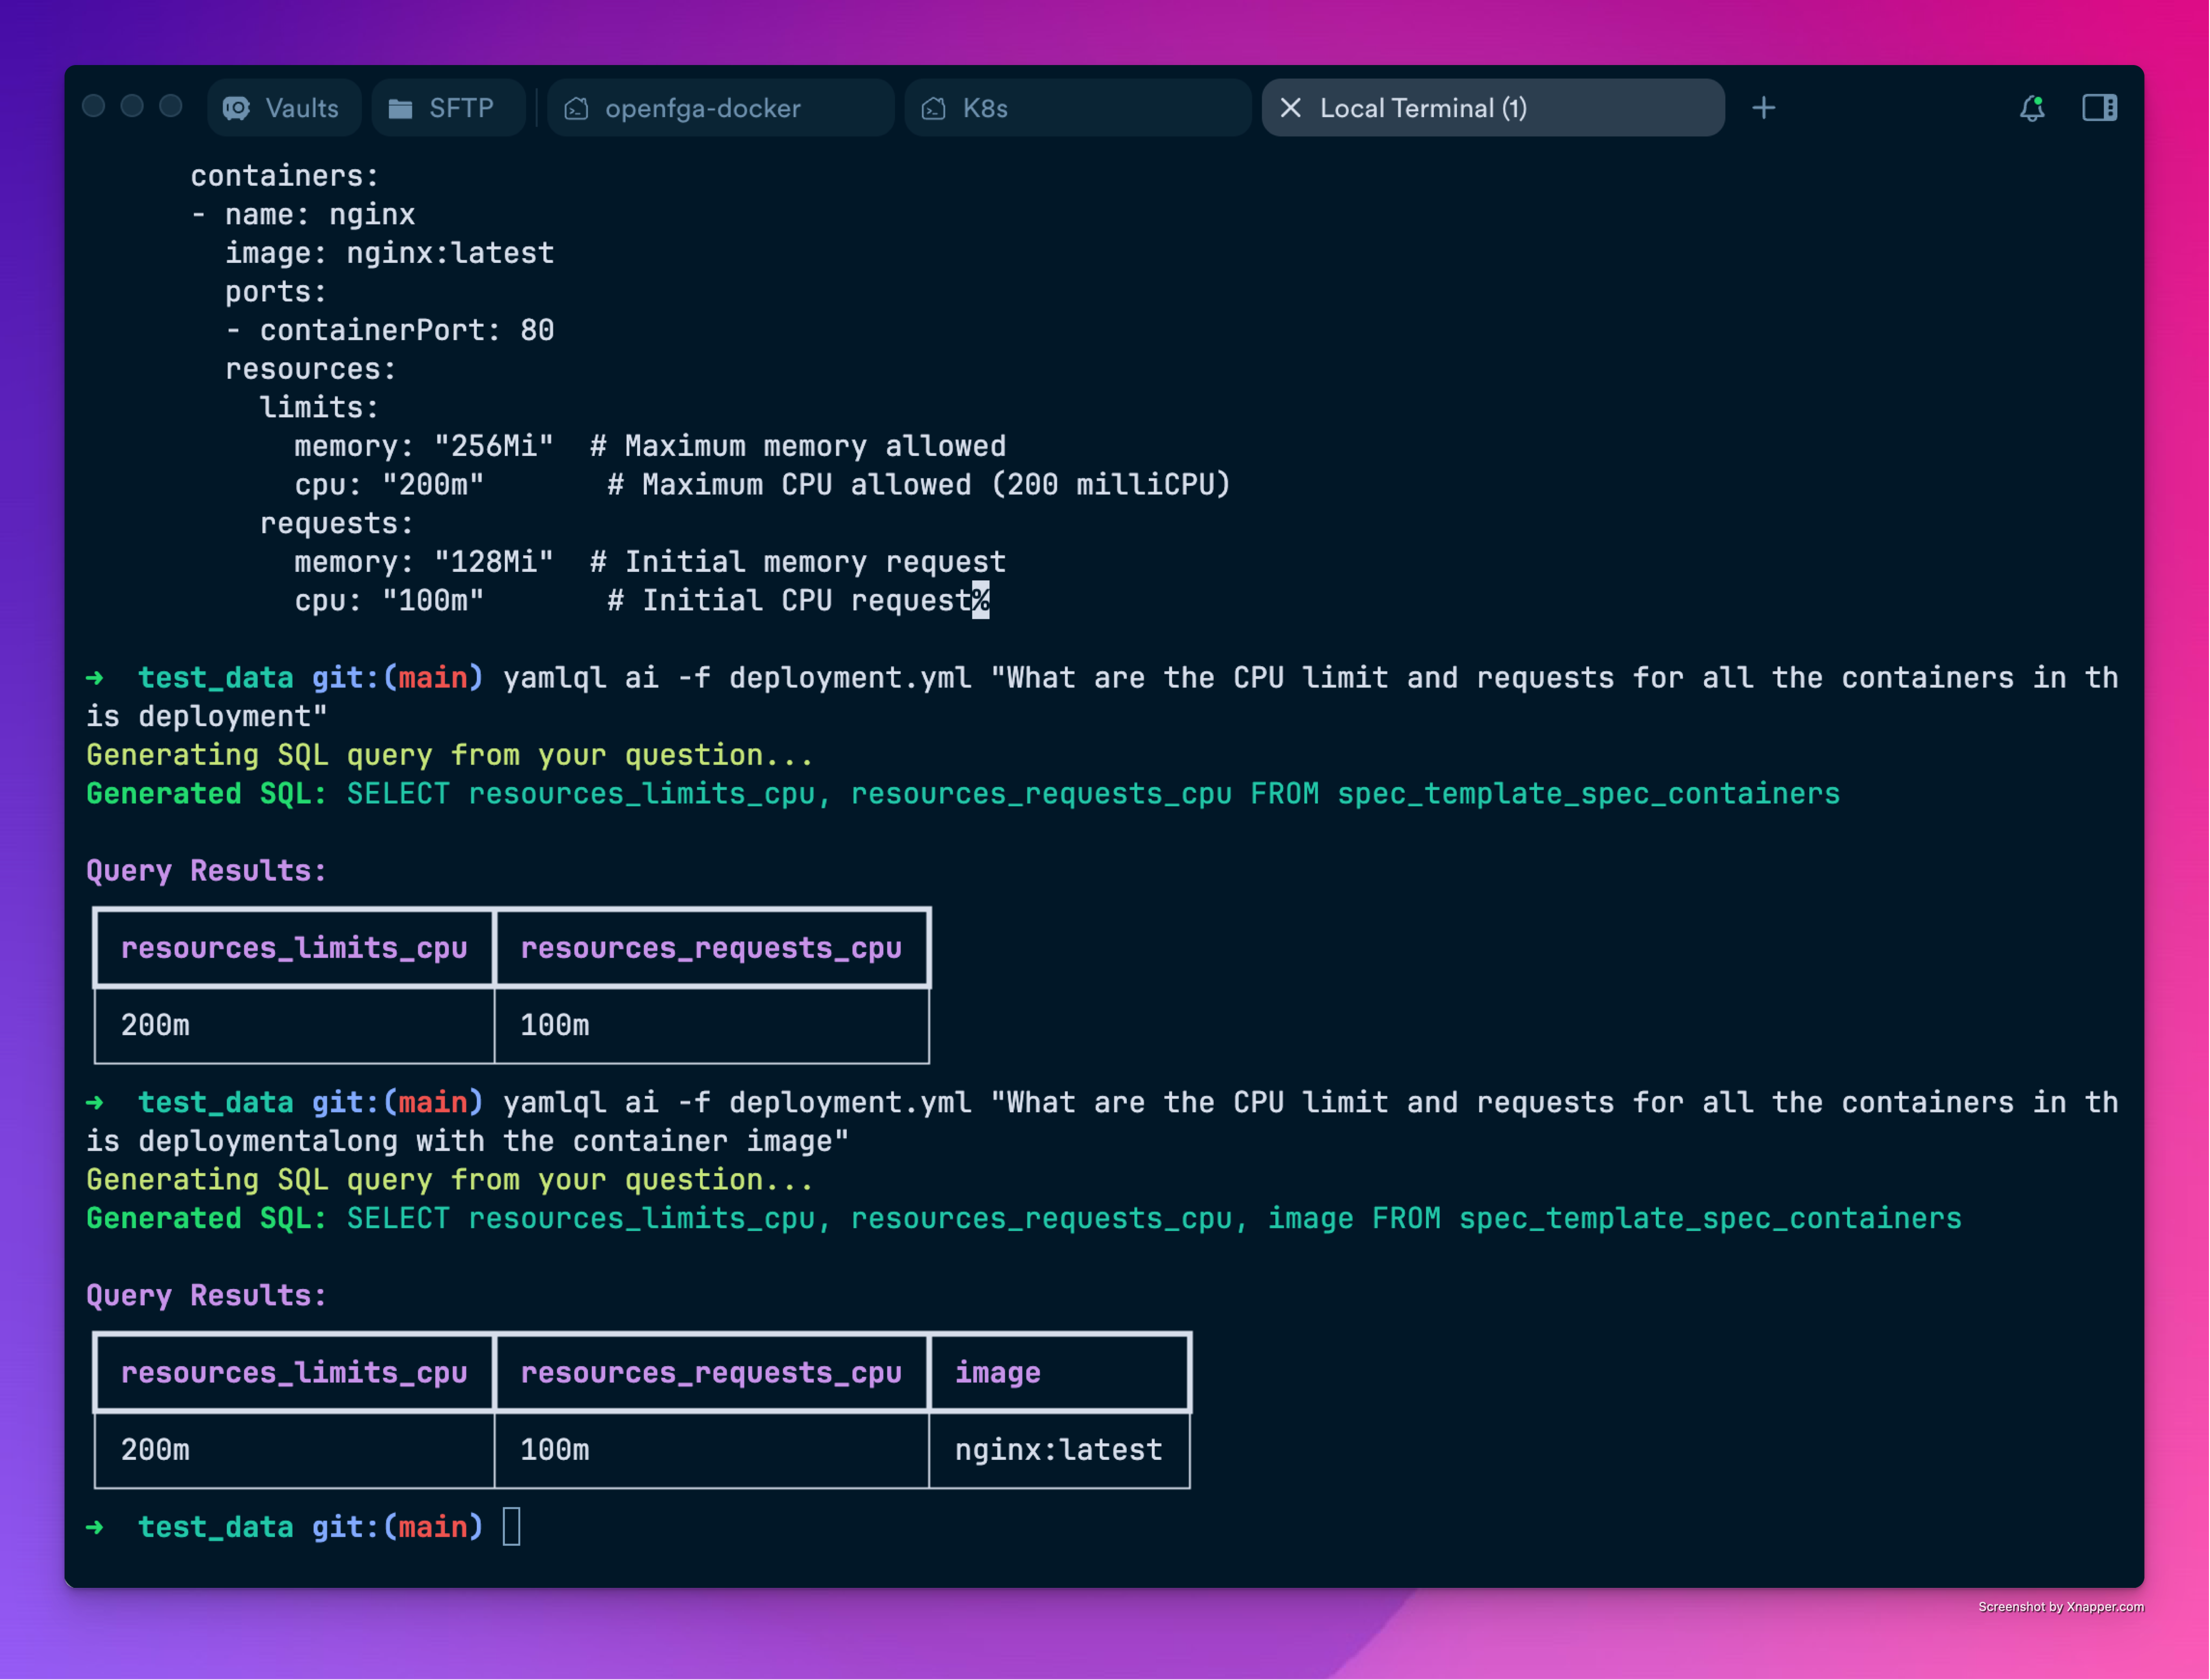Toggle the side panel icon
Screen dimensions: 2210x1680
click(x=2099, y=108)
